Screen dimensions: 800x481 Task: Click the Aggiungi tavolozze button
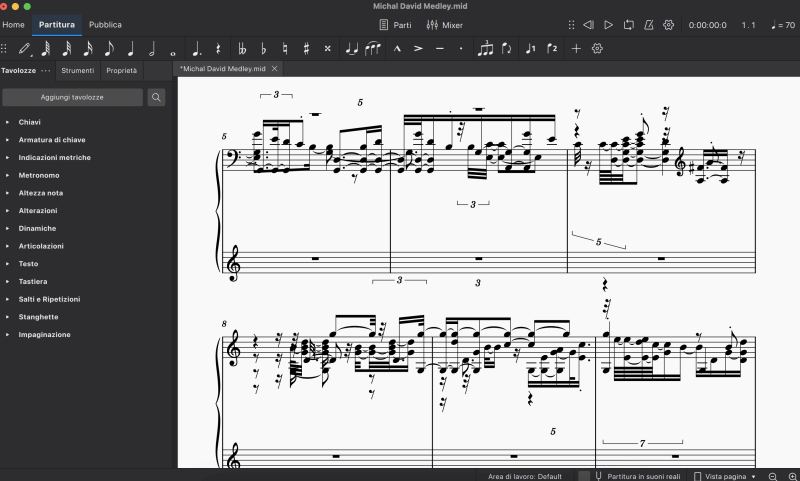coord(72,97)
